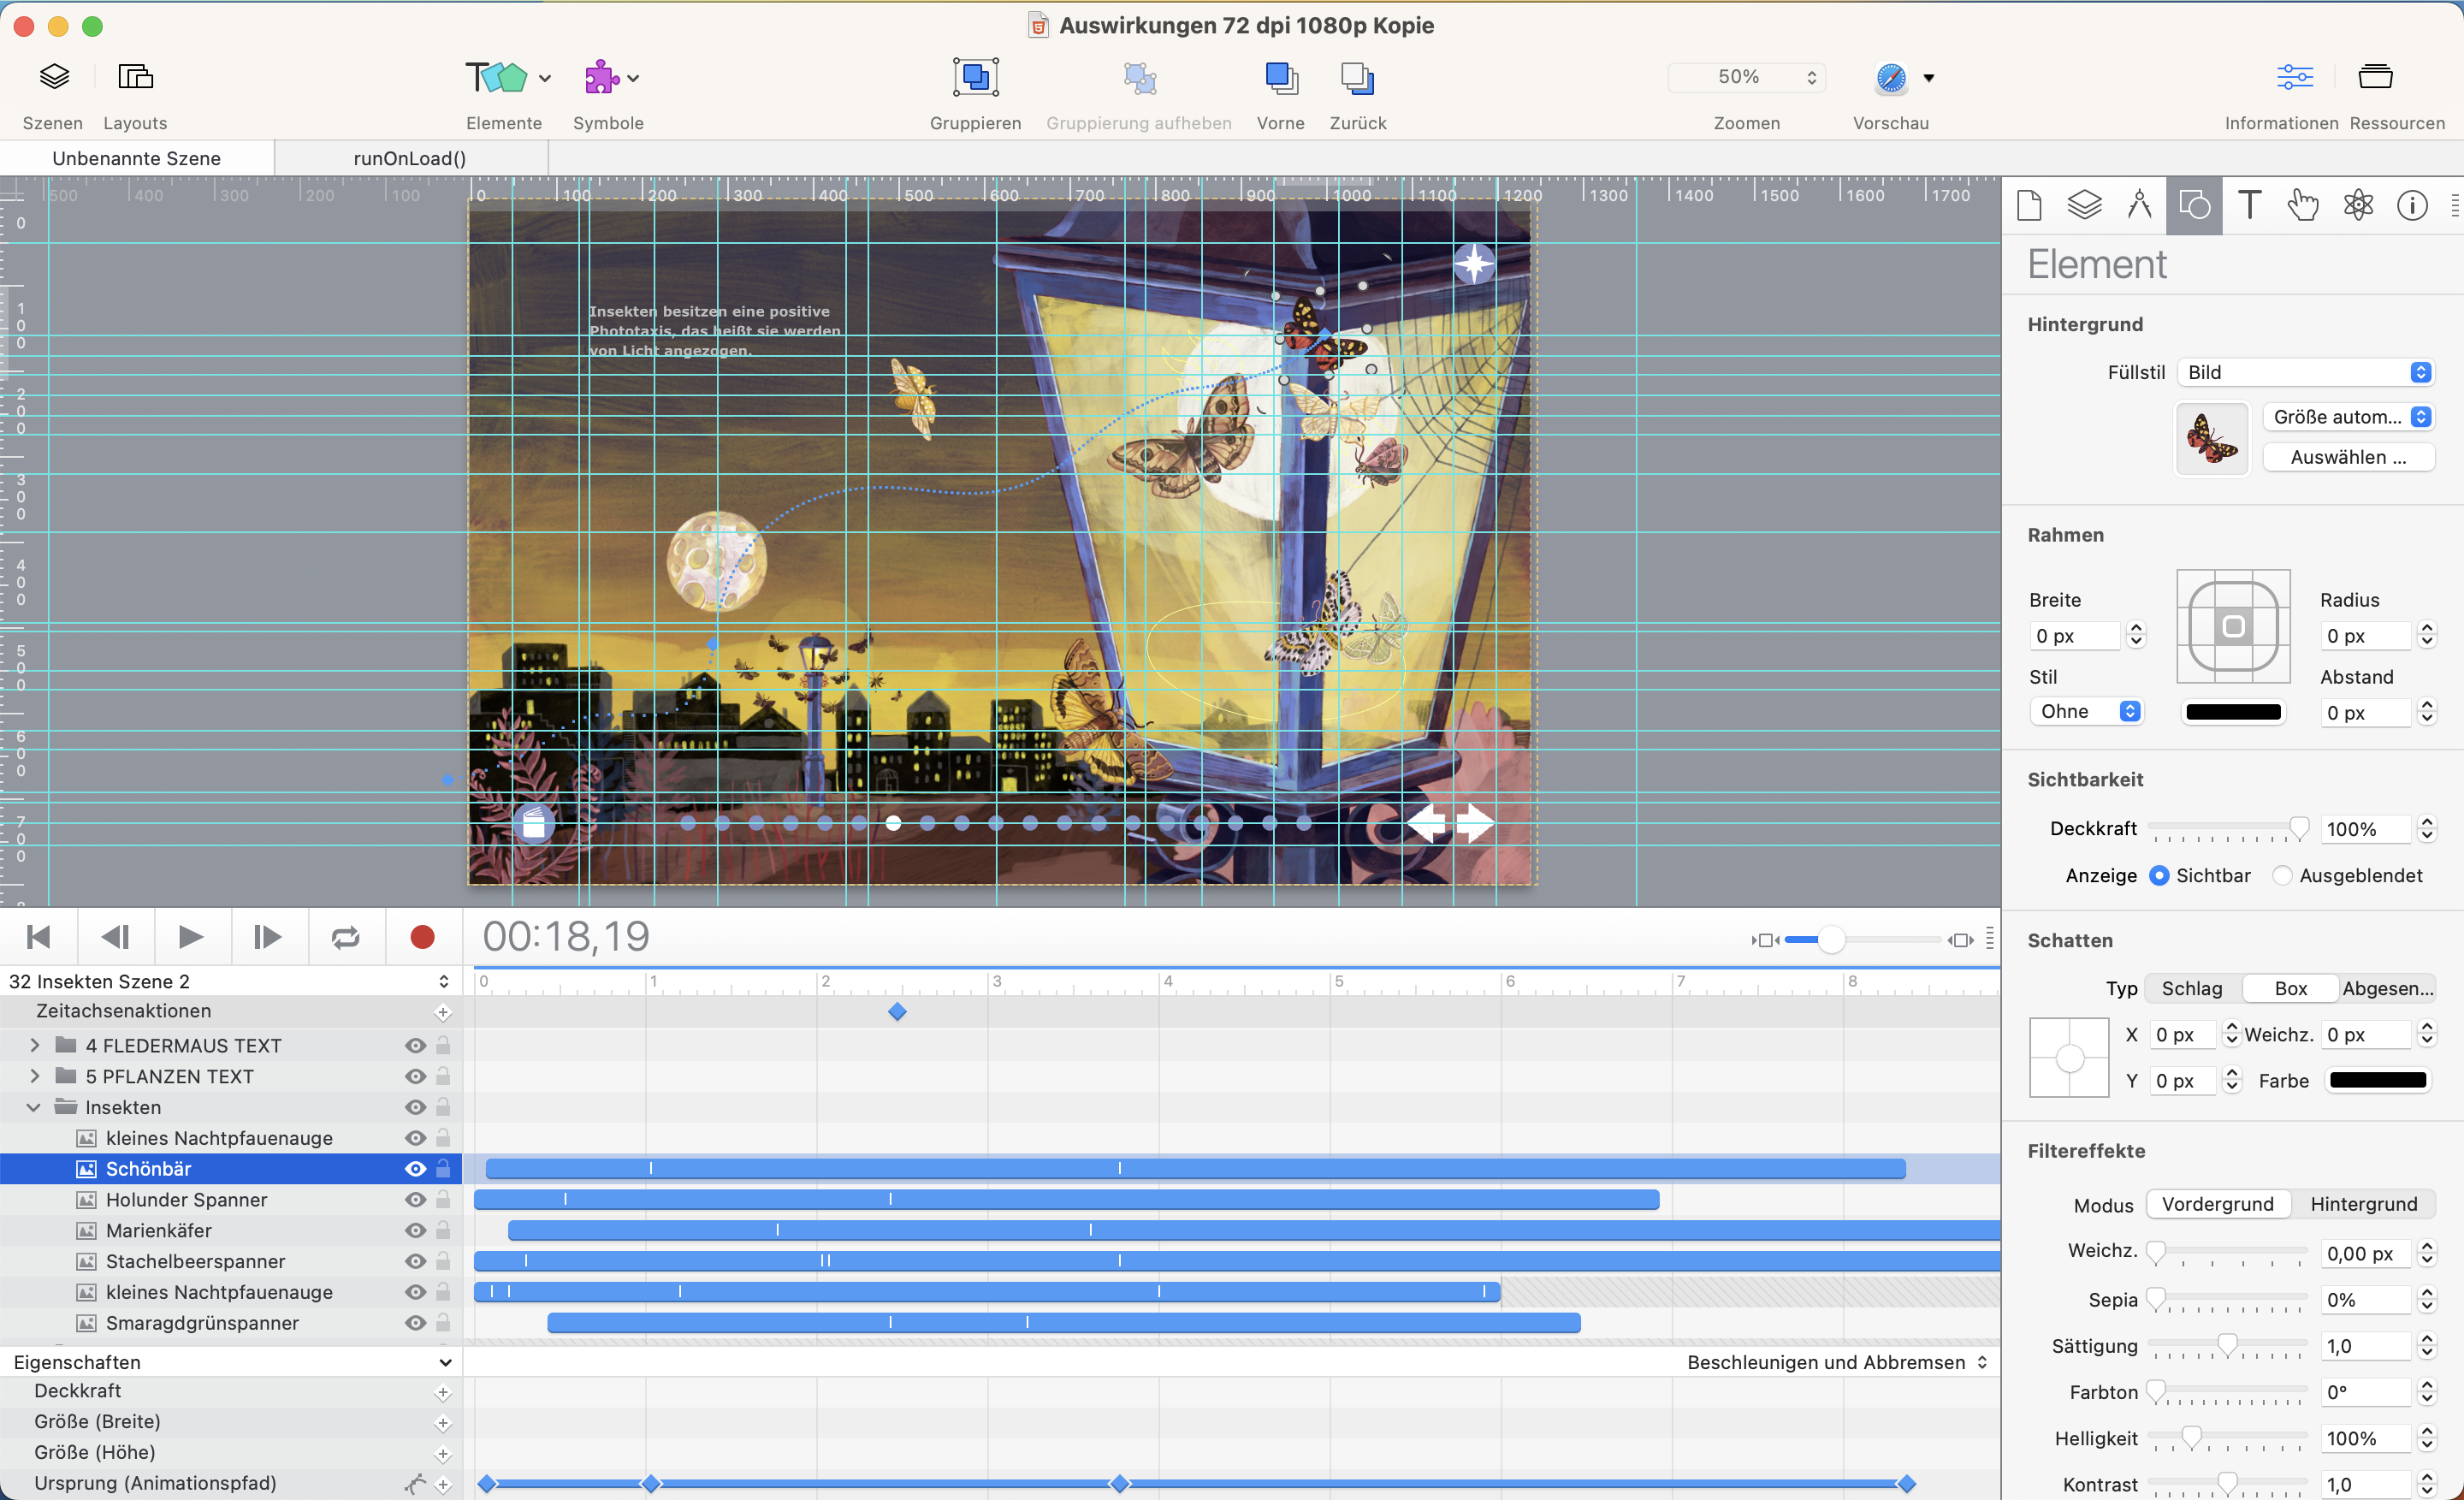2464x1500 pixels.
Task: Open the metrics inspector compass icon
Action: [x=2139, y=205]
